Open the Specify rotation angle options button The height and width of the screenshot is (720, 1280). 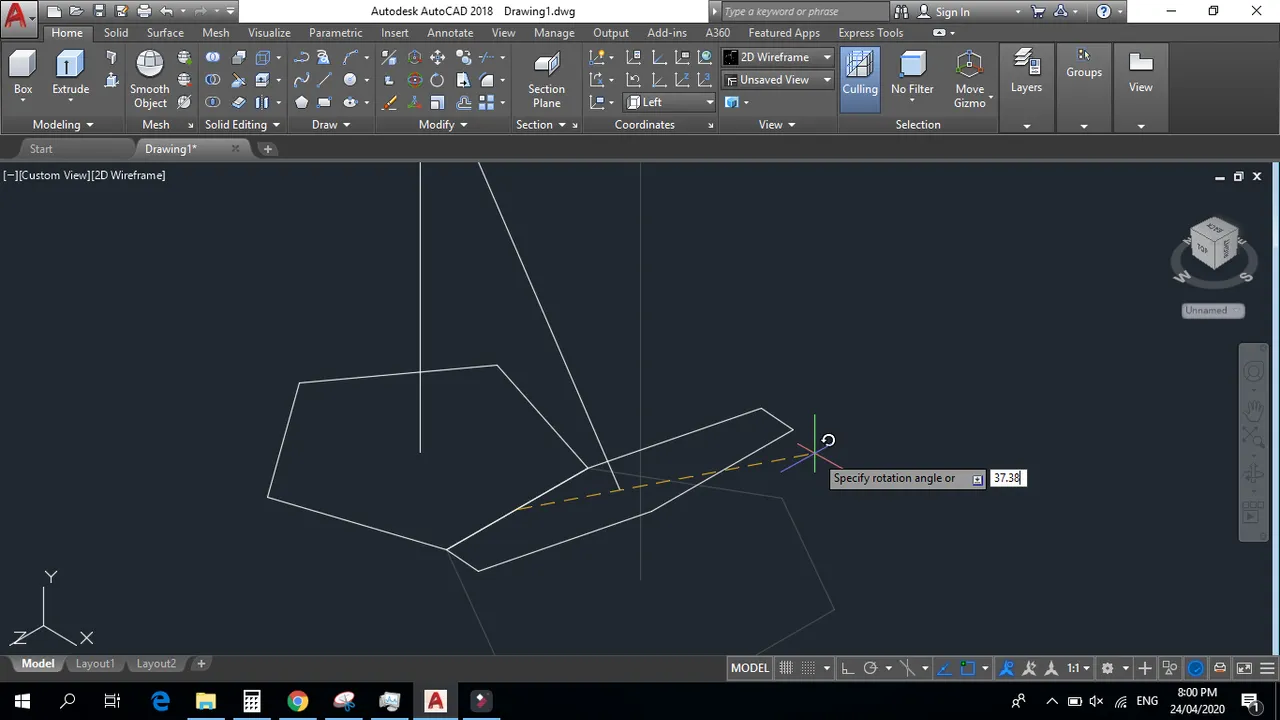coord(977,479)
